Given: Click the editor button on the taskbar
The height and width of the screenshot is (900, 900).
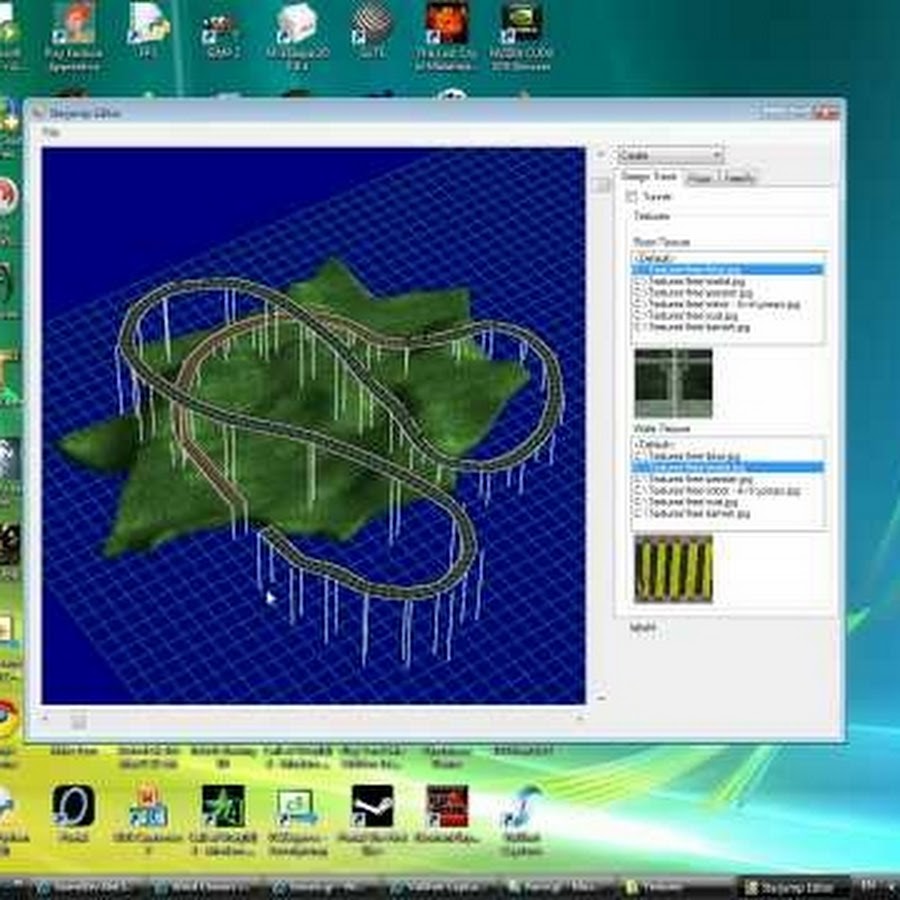Looking at the screenshot, I should [x=794, y=886].
